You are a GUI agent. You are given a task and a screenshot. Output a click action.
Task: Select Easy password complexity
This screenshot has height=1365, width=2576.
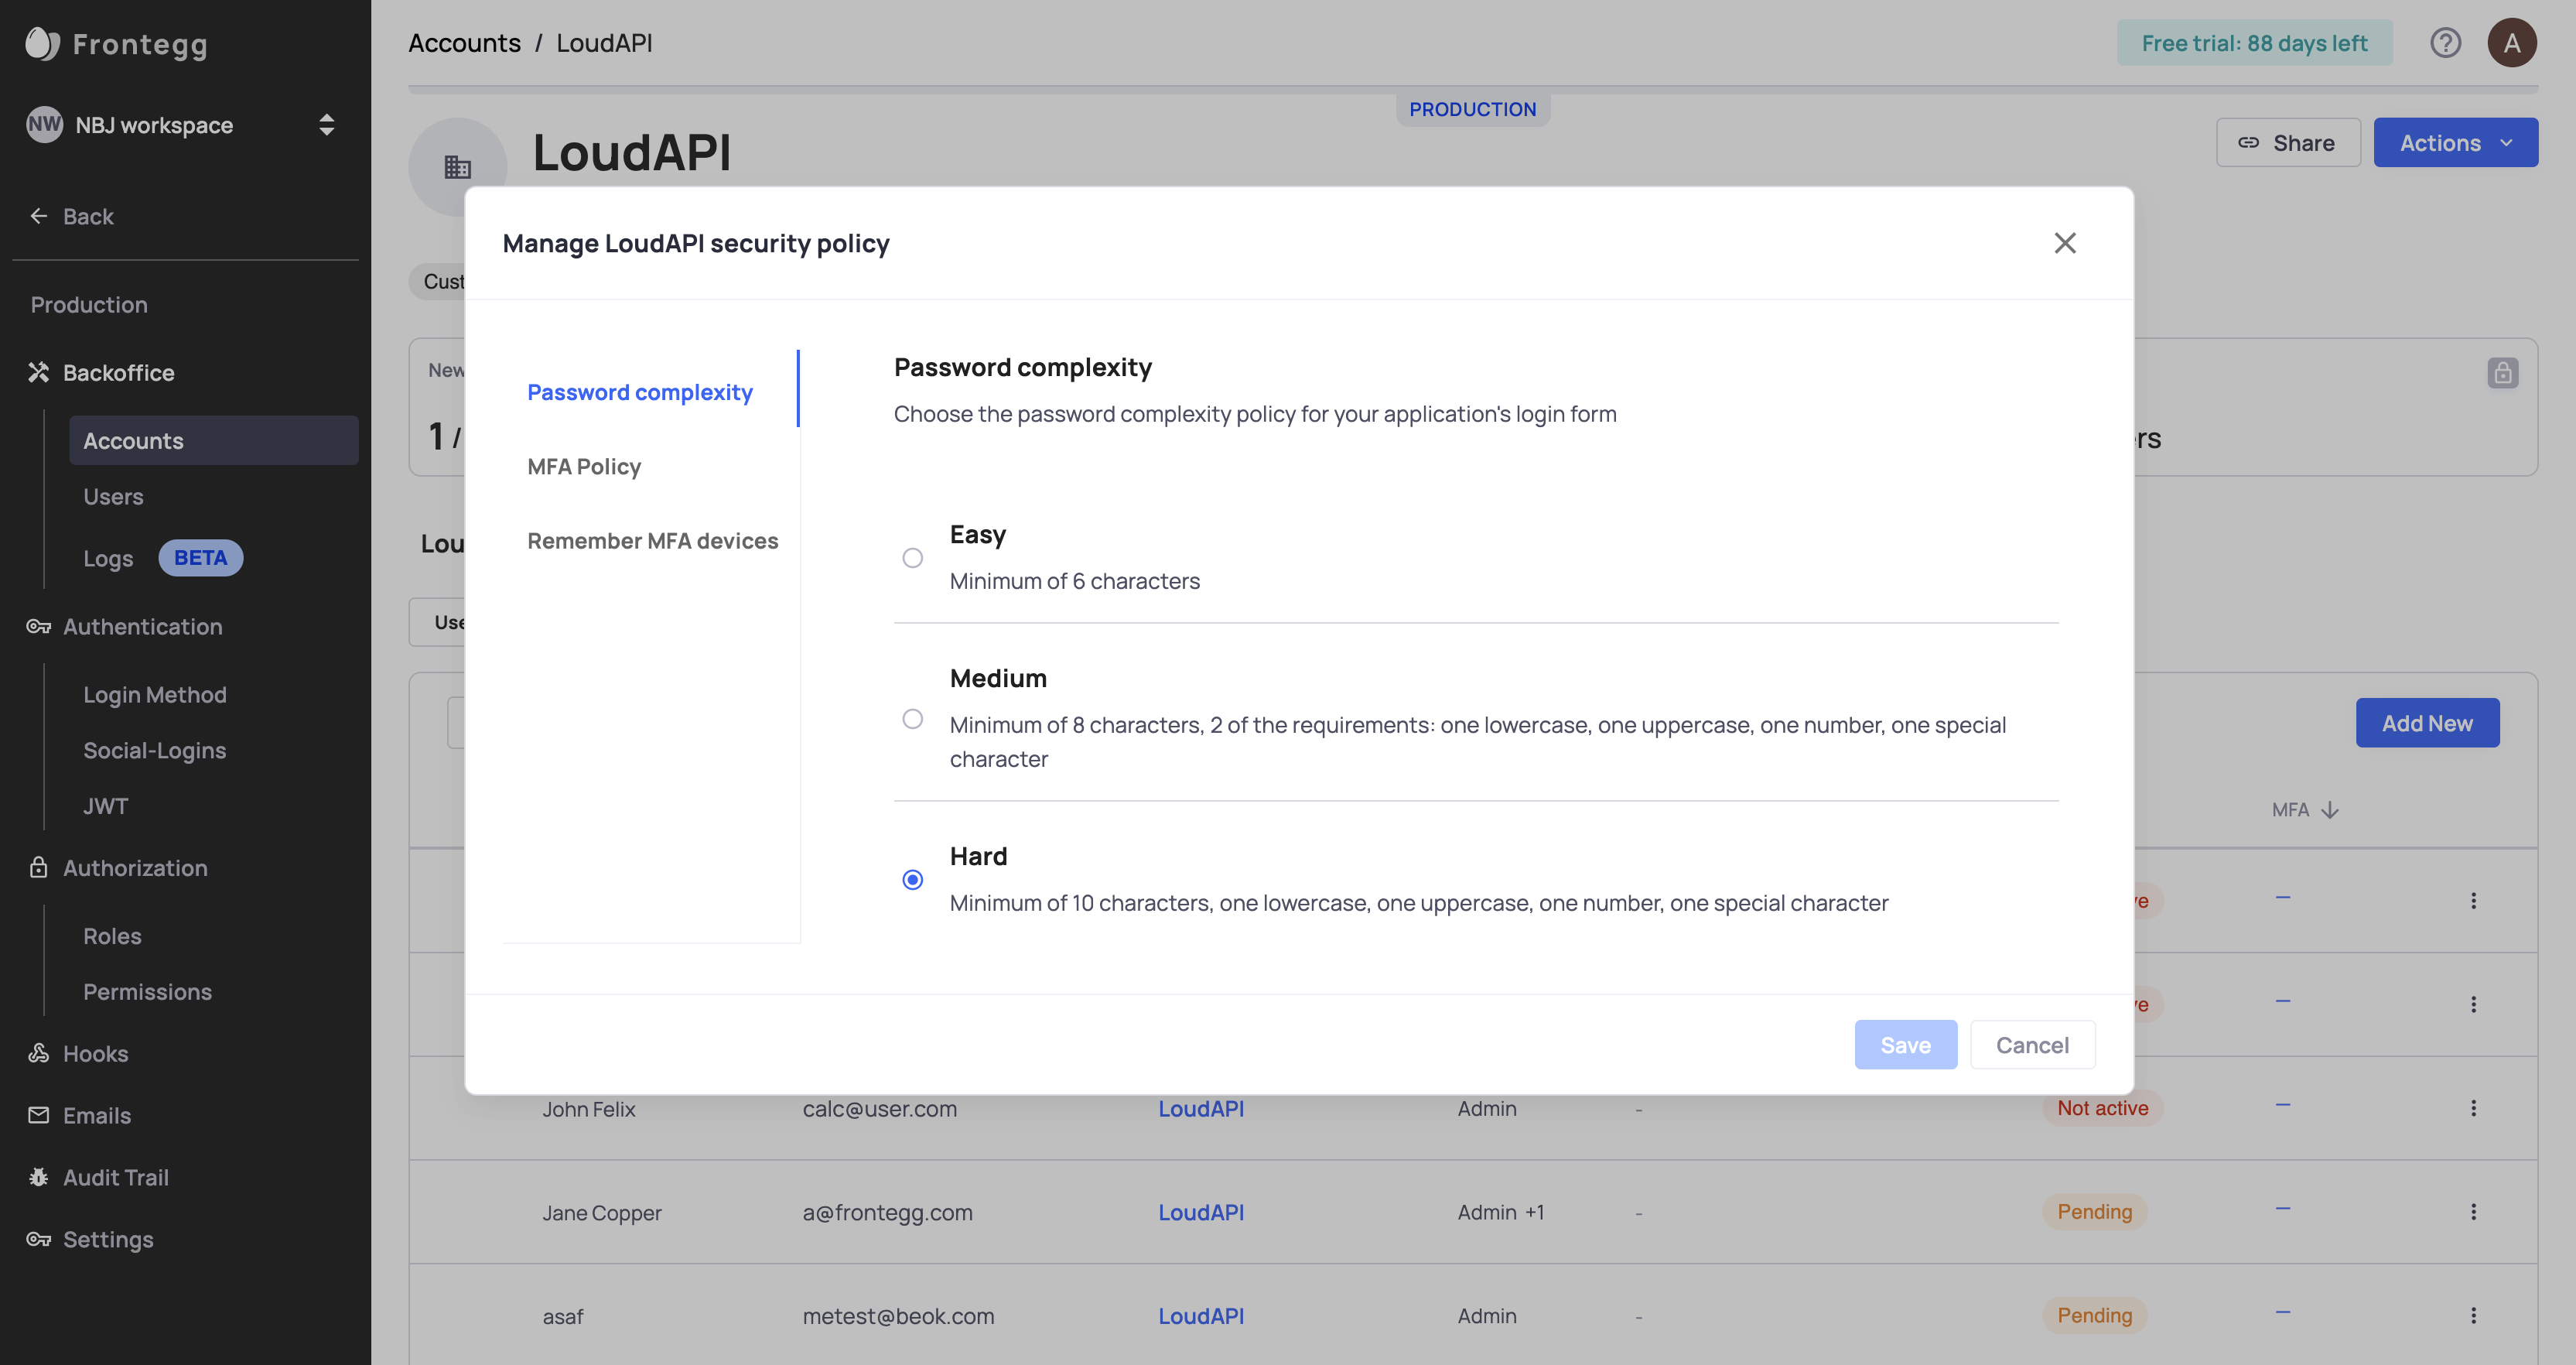pos(912,558)
